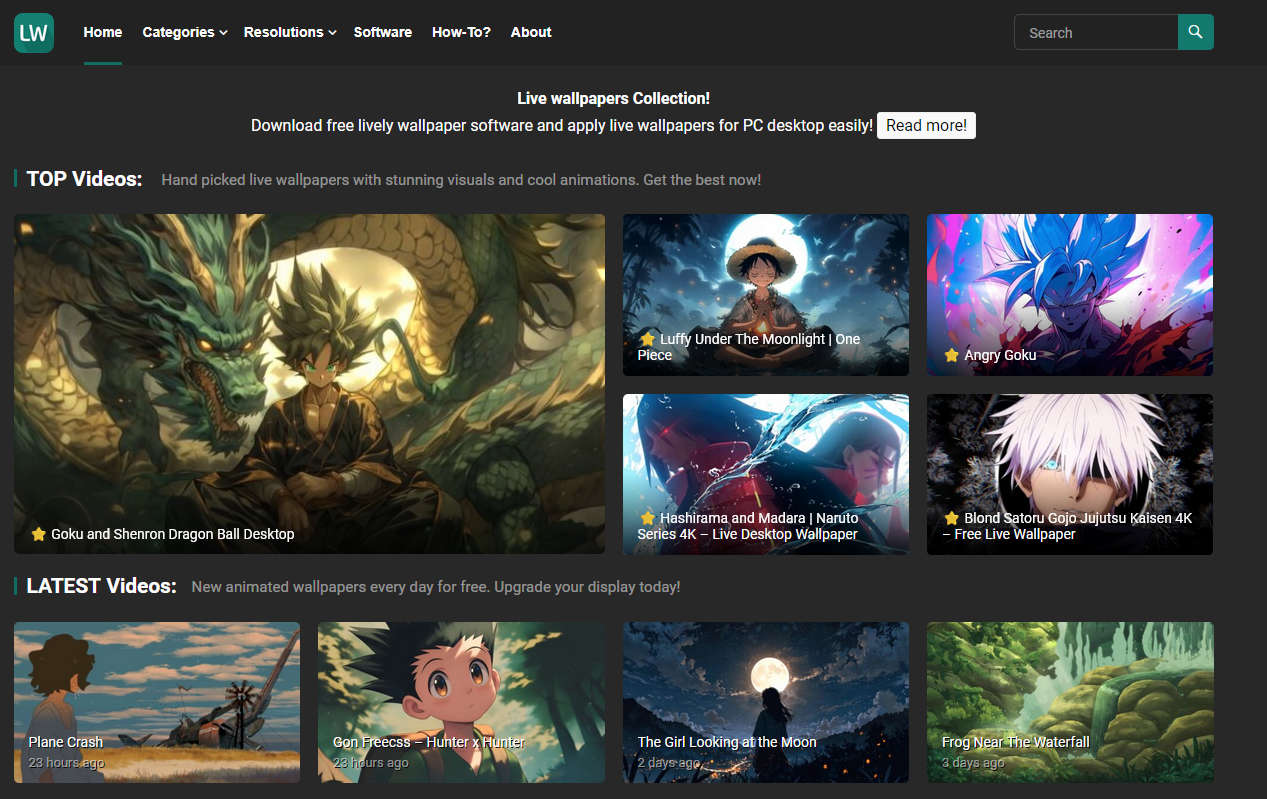Click '3 days ago' timestamp text
Screen dimensions: 1267x799
pos(973,762)
